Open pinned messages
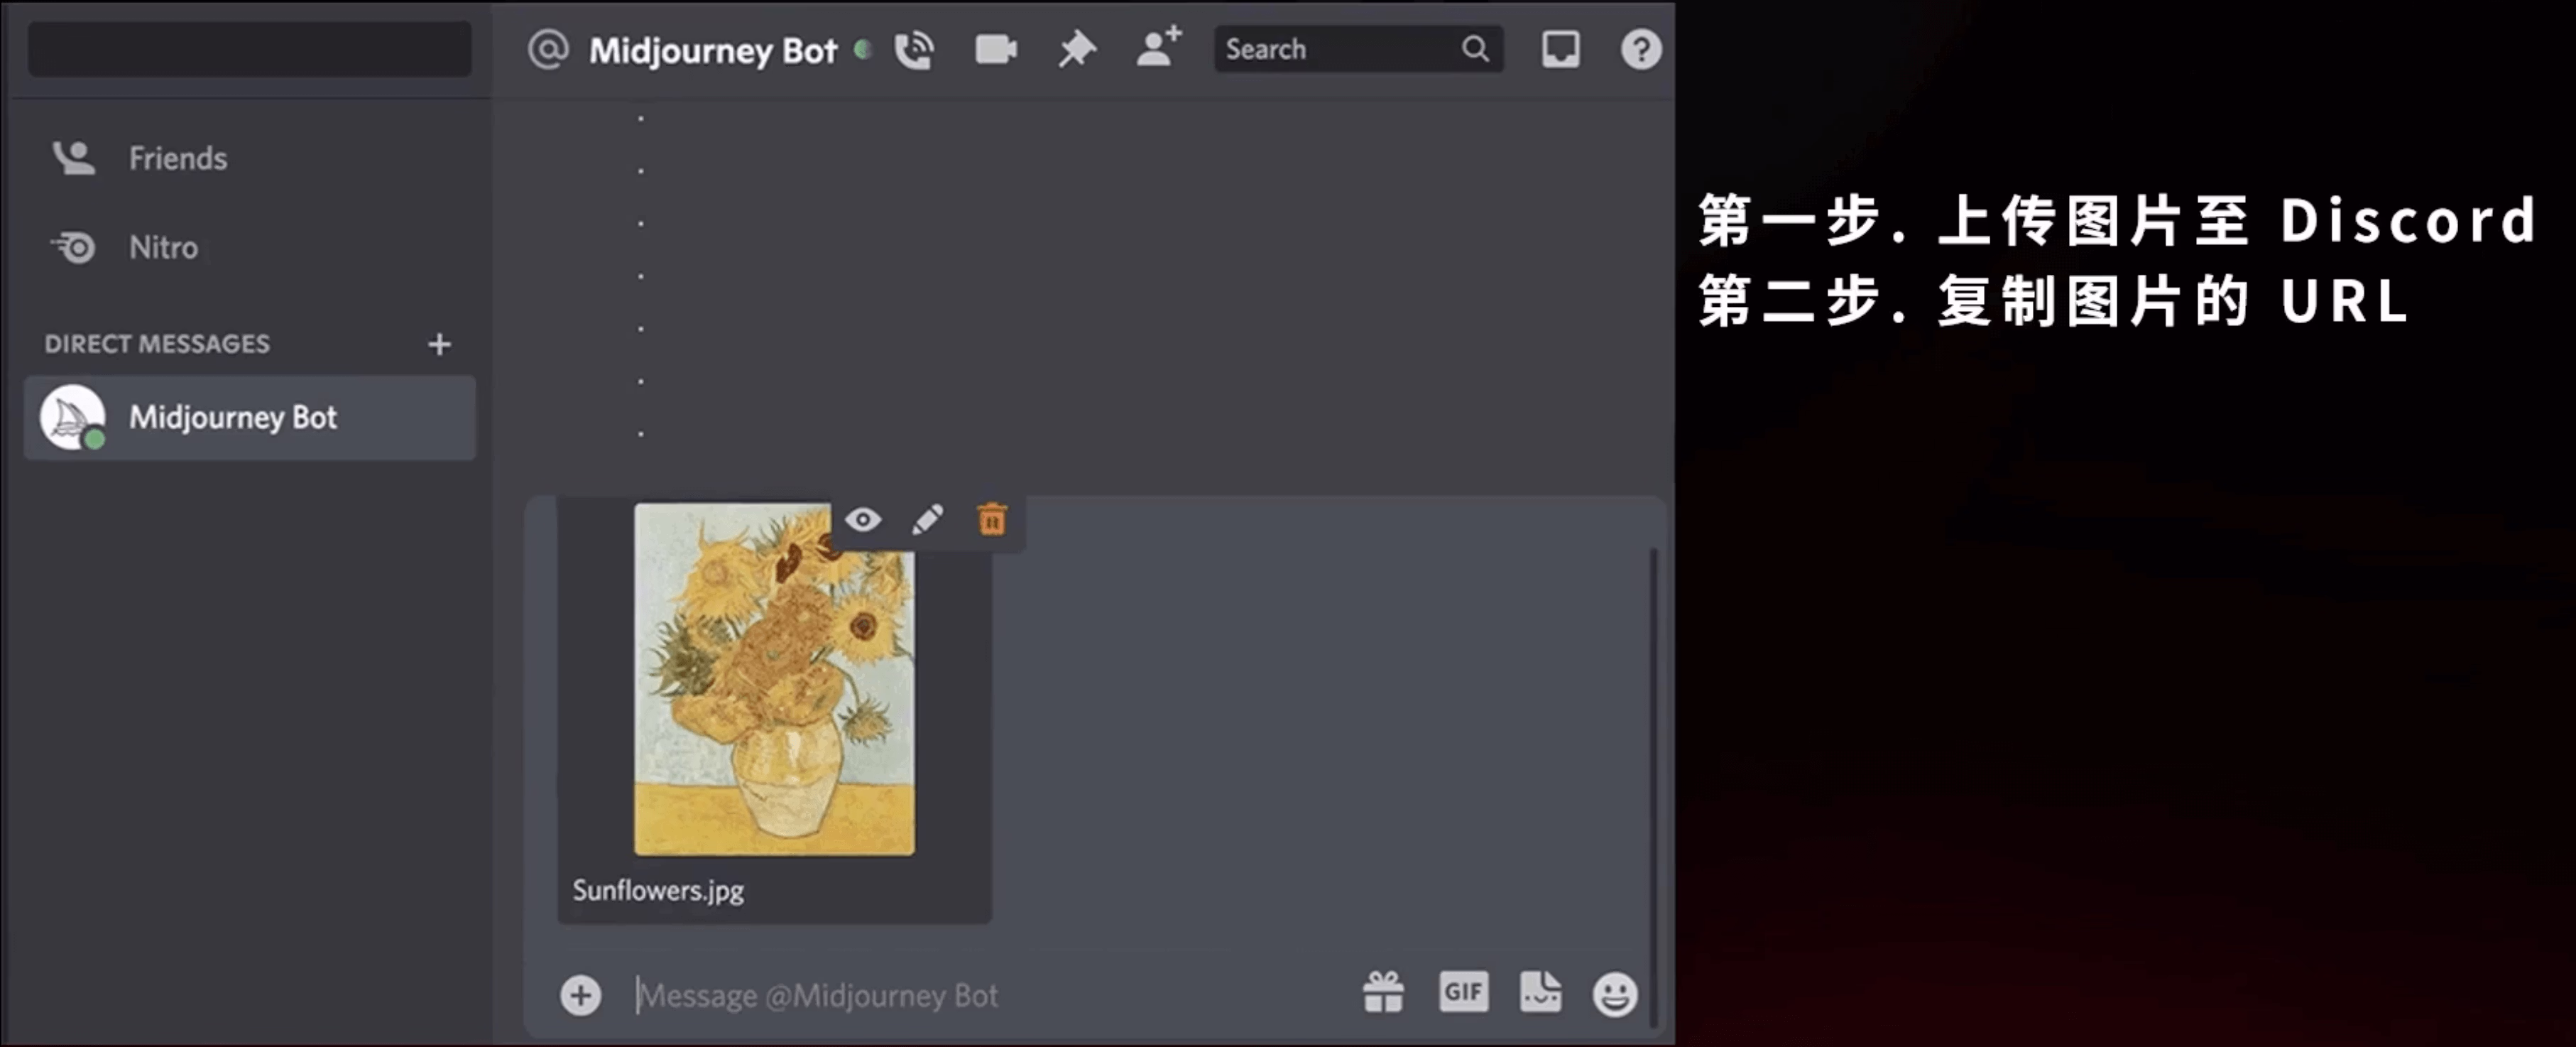 1077,50
